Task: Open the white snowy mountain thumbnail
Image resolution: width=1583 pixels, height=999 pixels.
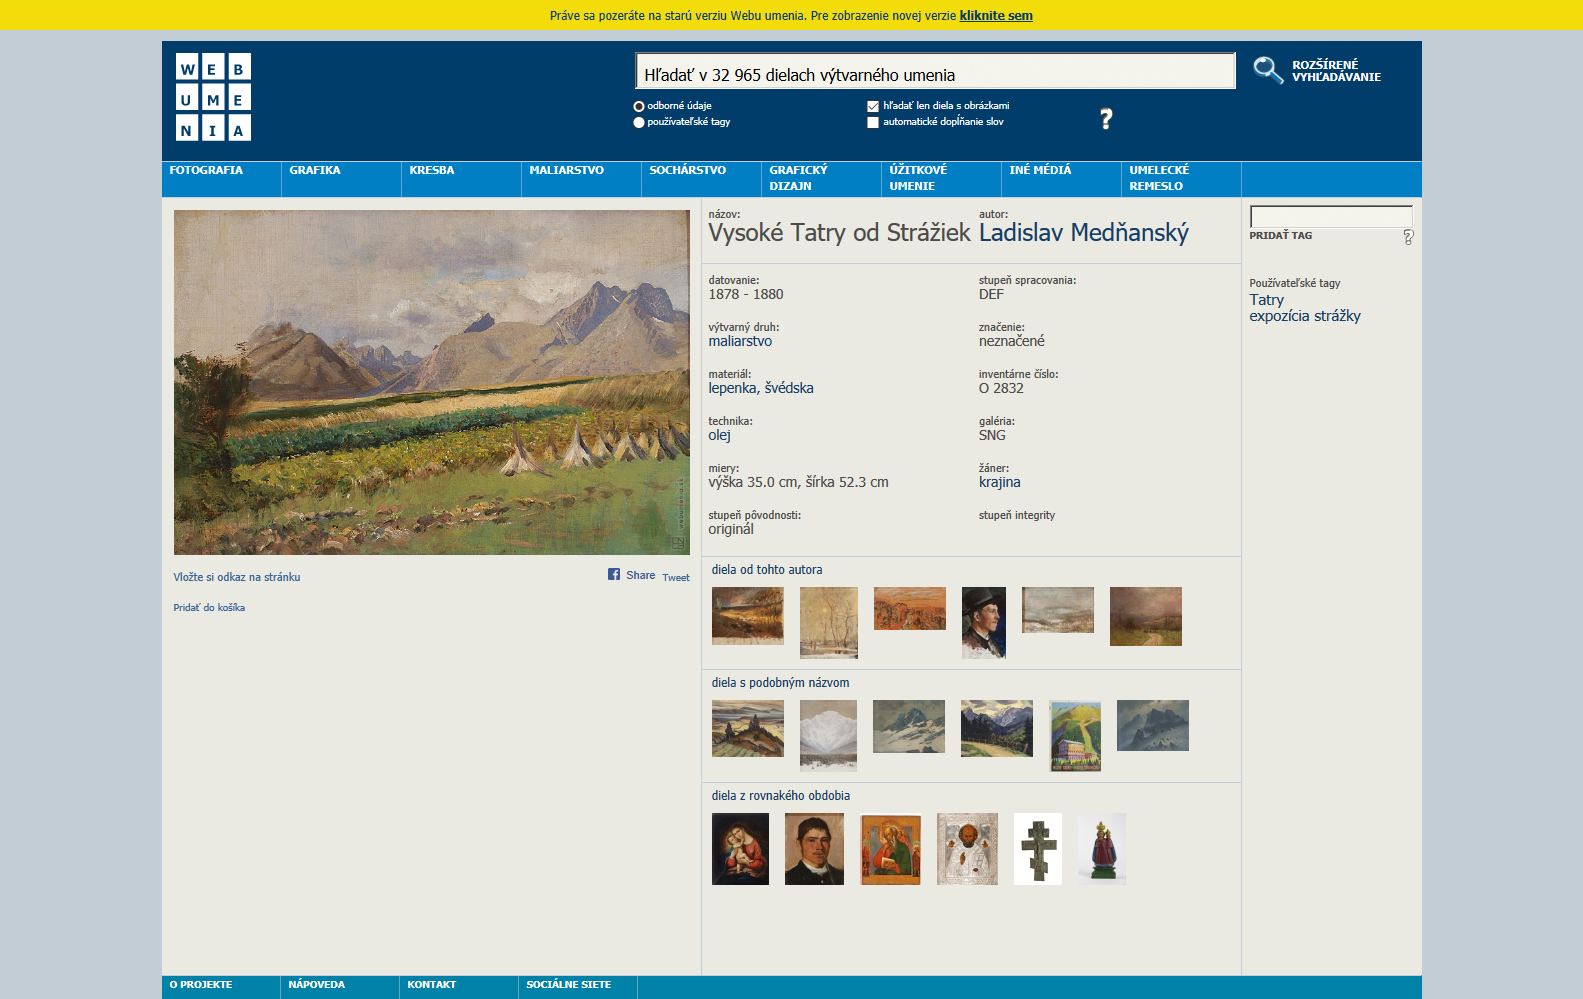Action: point(829,735)
